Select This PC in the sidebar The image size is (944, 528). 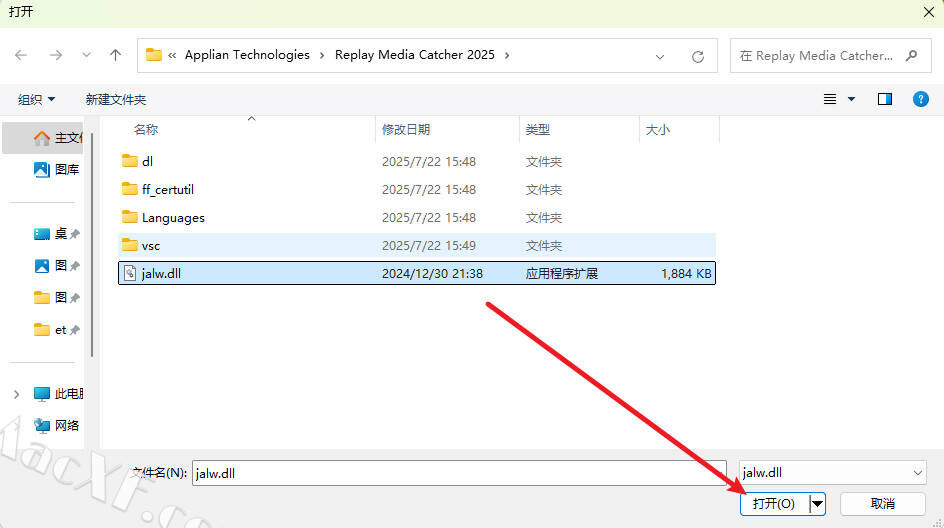58,394
